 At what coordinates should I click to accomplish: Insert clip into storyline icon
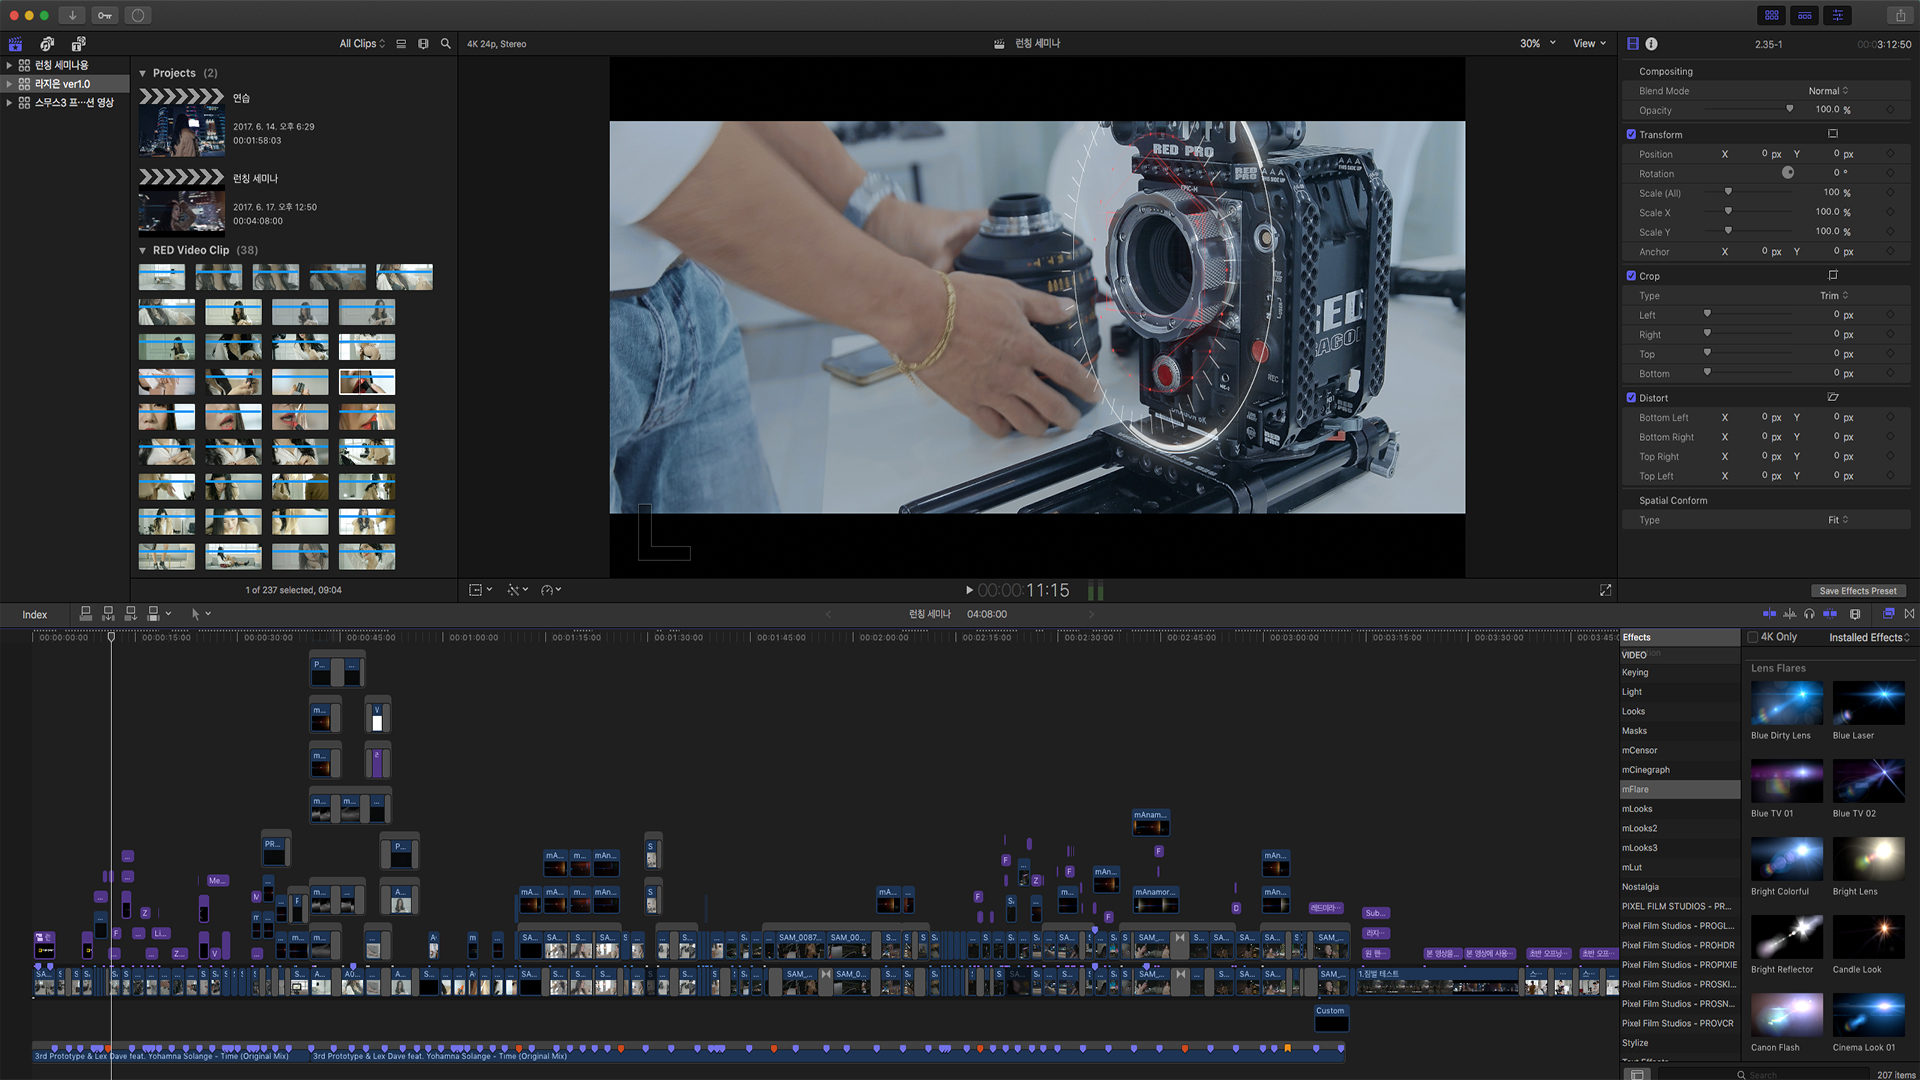point(108,613)
